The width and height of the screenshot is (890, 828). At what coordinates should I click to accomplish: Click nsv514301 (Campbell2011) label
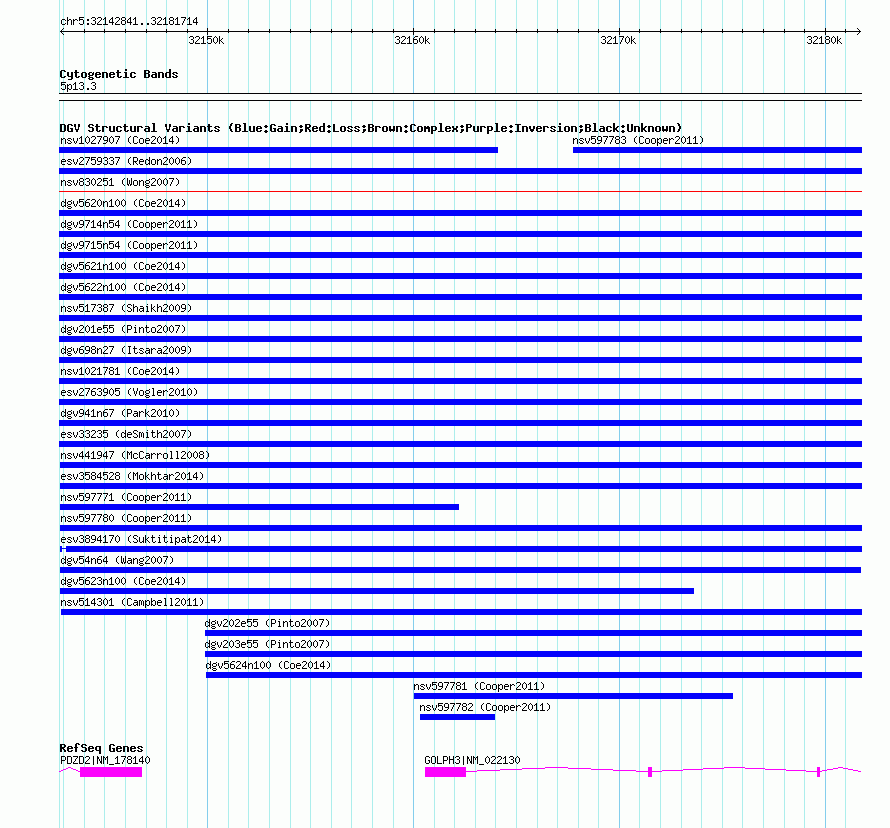click(132, 602)
